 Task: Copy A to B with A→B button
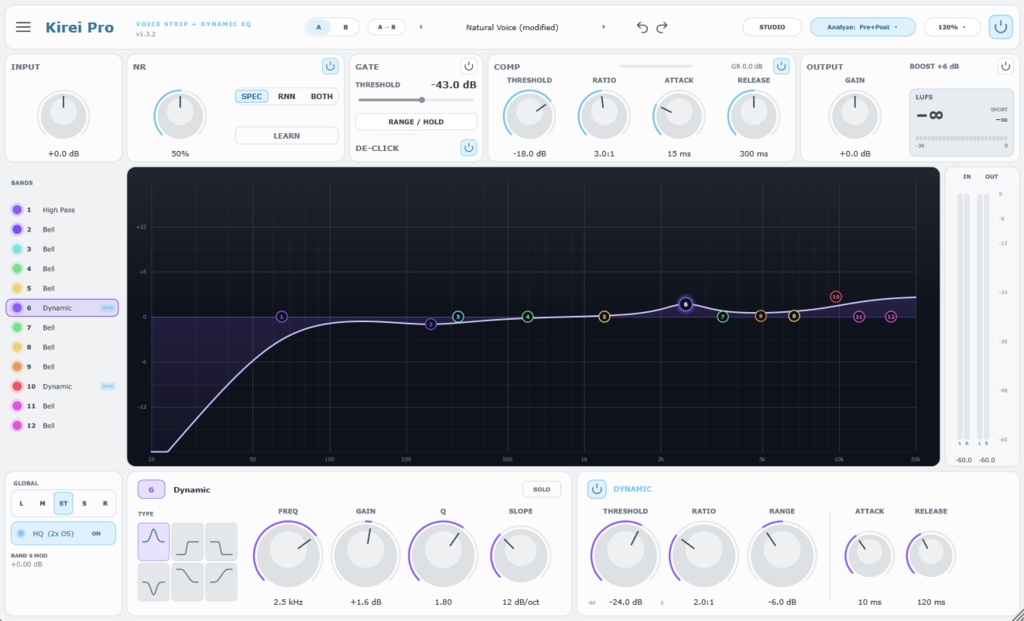387,27
